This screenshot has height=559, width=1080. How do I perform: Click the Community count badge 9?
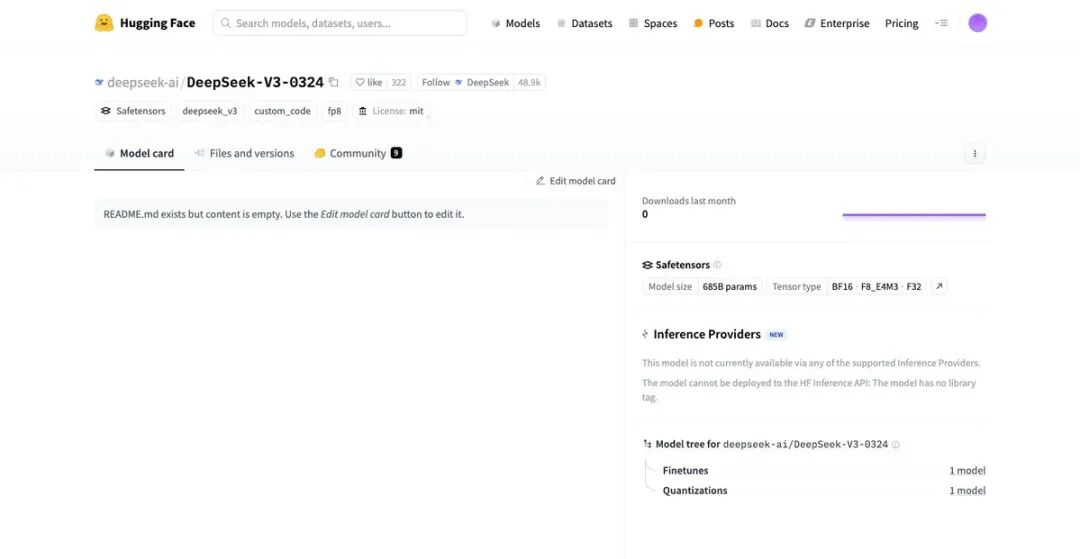tap(396, 153)
